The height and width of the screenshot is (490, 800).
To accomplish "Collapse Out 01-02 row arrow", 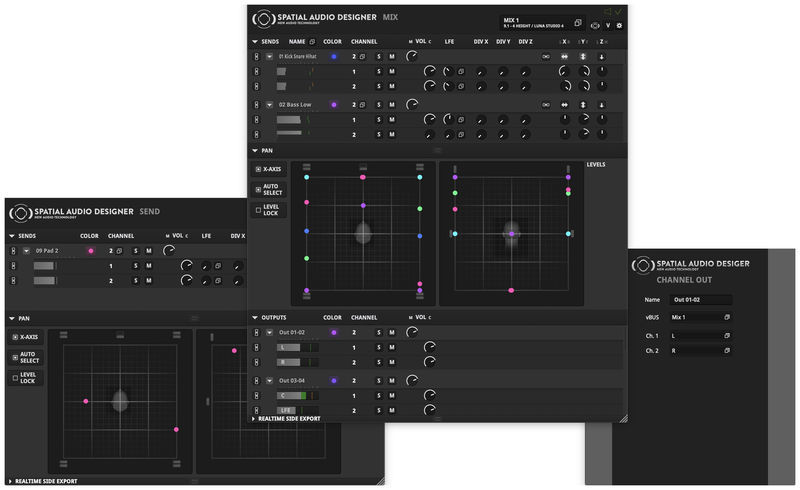I will tap(269, 332).
